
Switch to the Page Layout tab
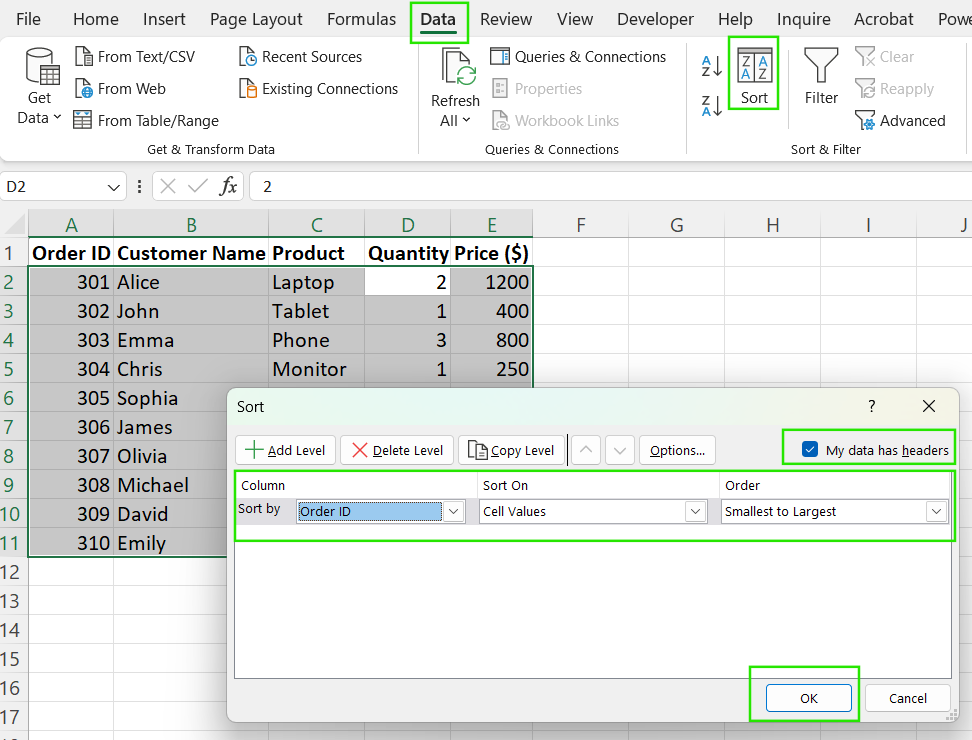tap(256, 19)
